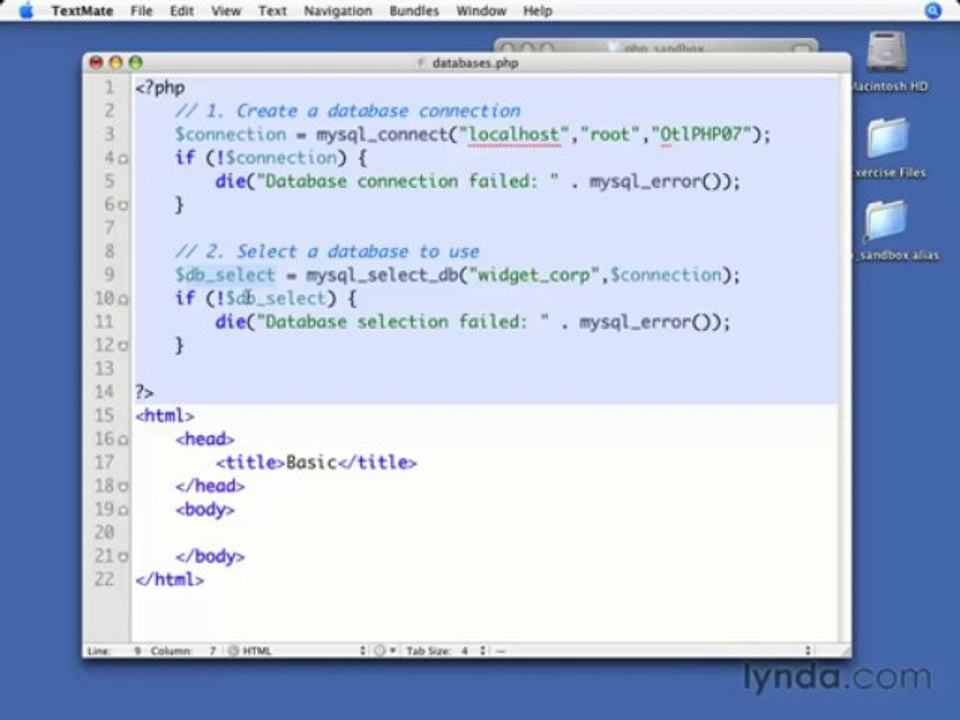Click the databases.php document proxy icon
The image size is (960, 720).
(421, 63)
